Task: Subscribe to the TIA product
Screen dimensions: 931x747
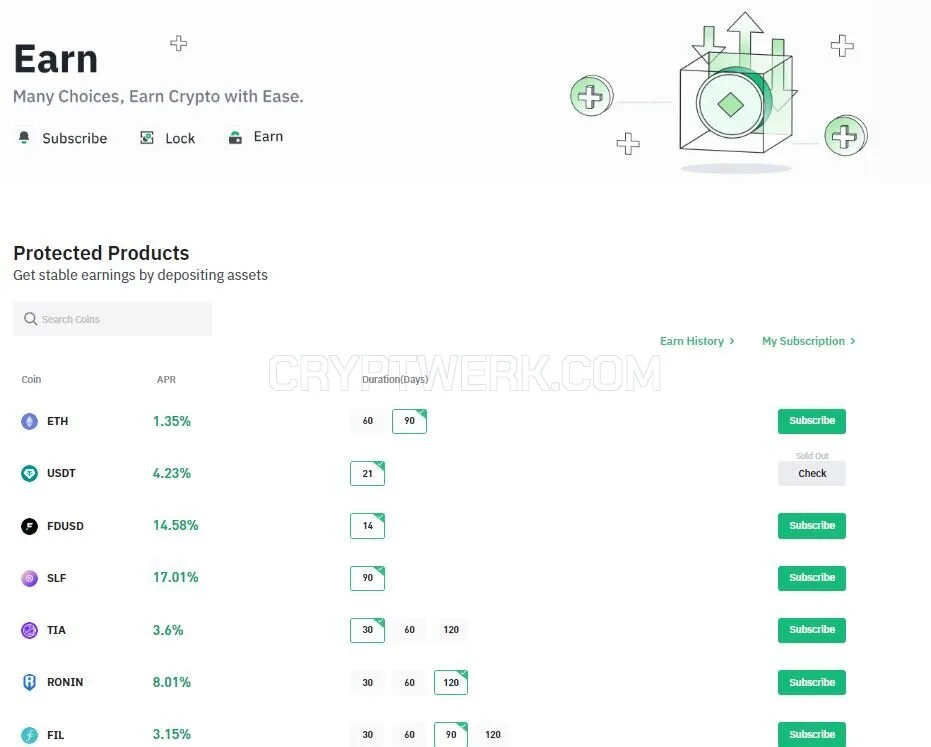Action: pyautogui.click(x=812, y=630)
